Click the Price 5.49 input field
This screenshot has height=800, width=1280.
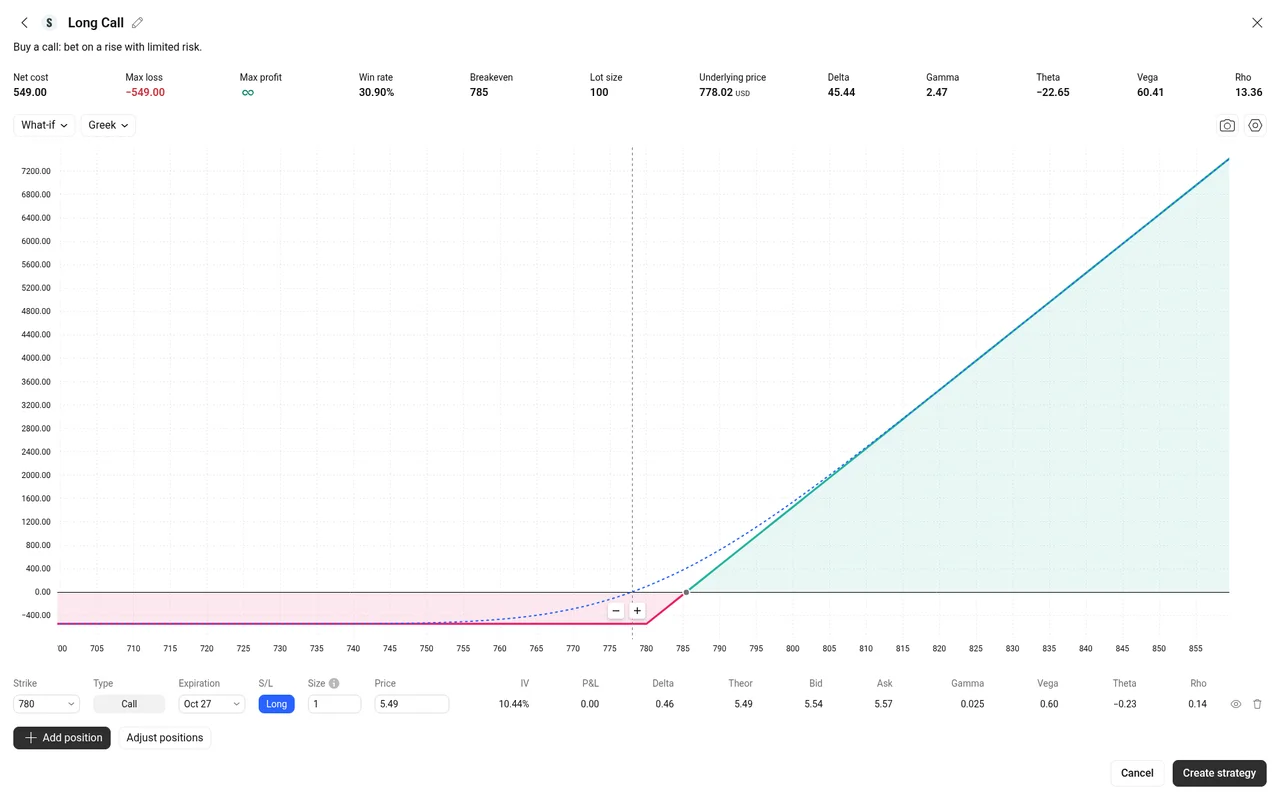point(412,704)
